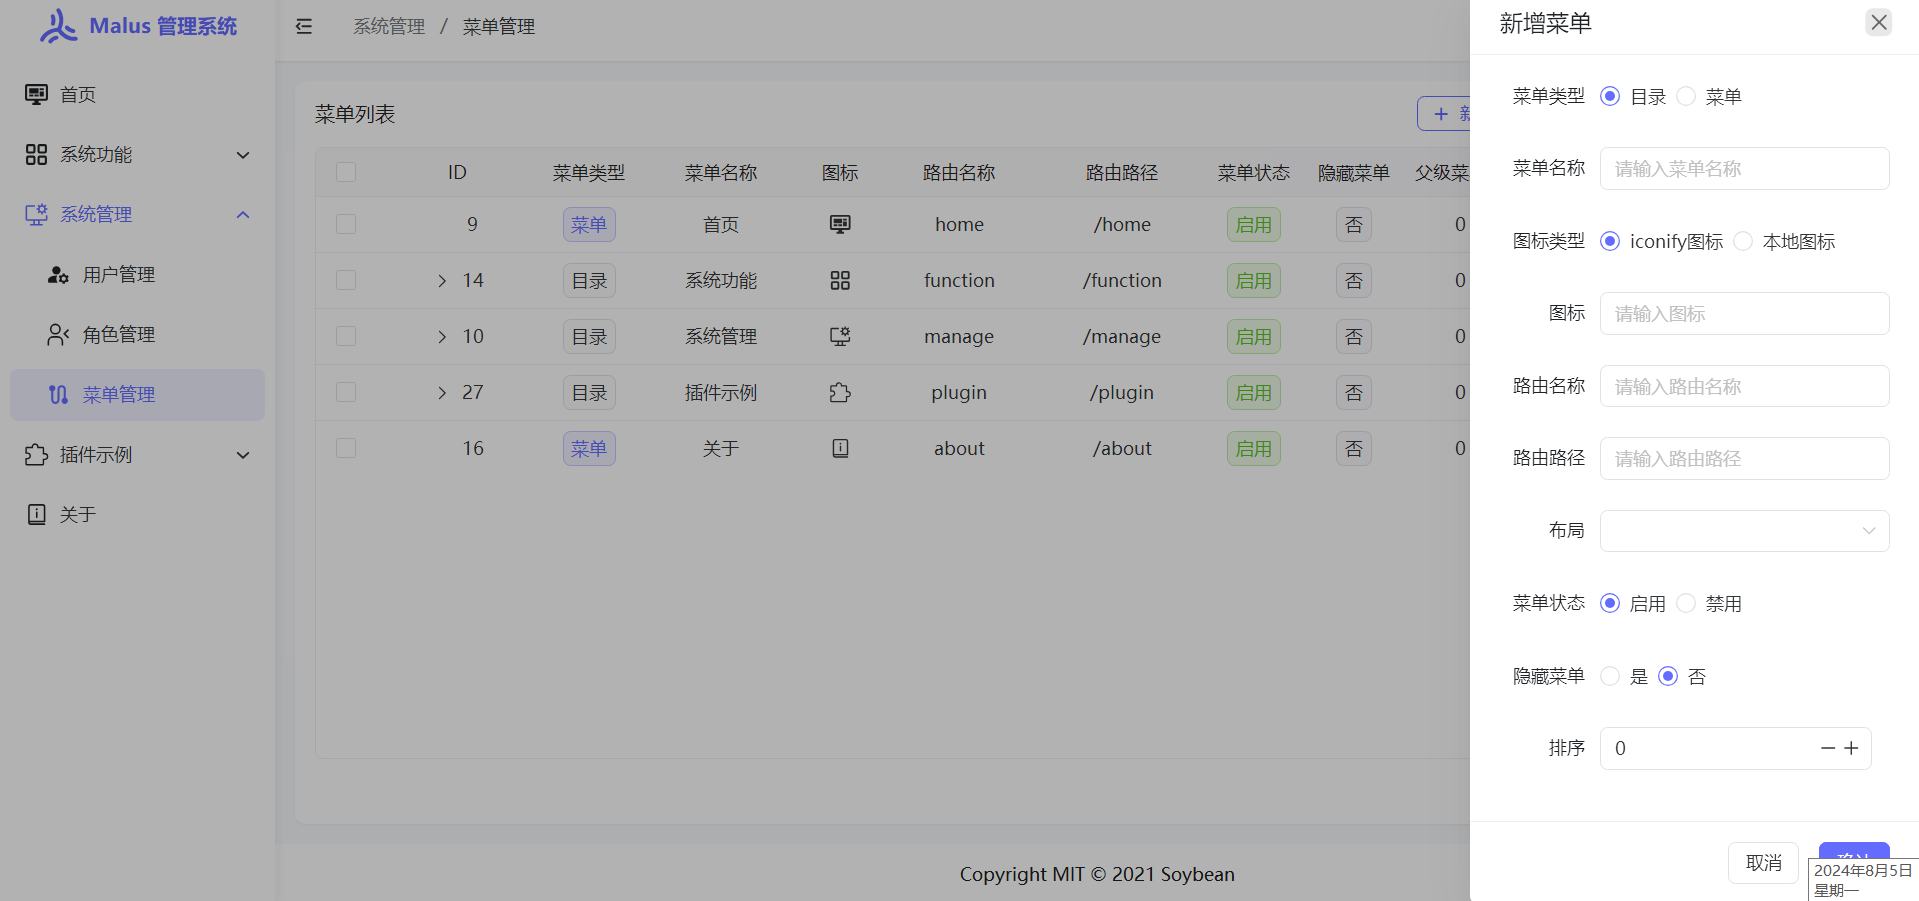1919x901 pixels.
Task: Focus the 排序 number input
Action: (1735, 748)
